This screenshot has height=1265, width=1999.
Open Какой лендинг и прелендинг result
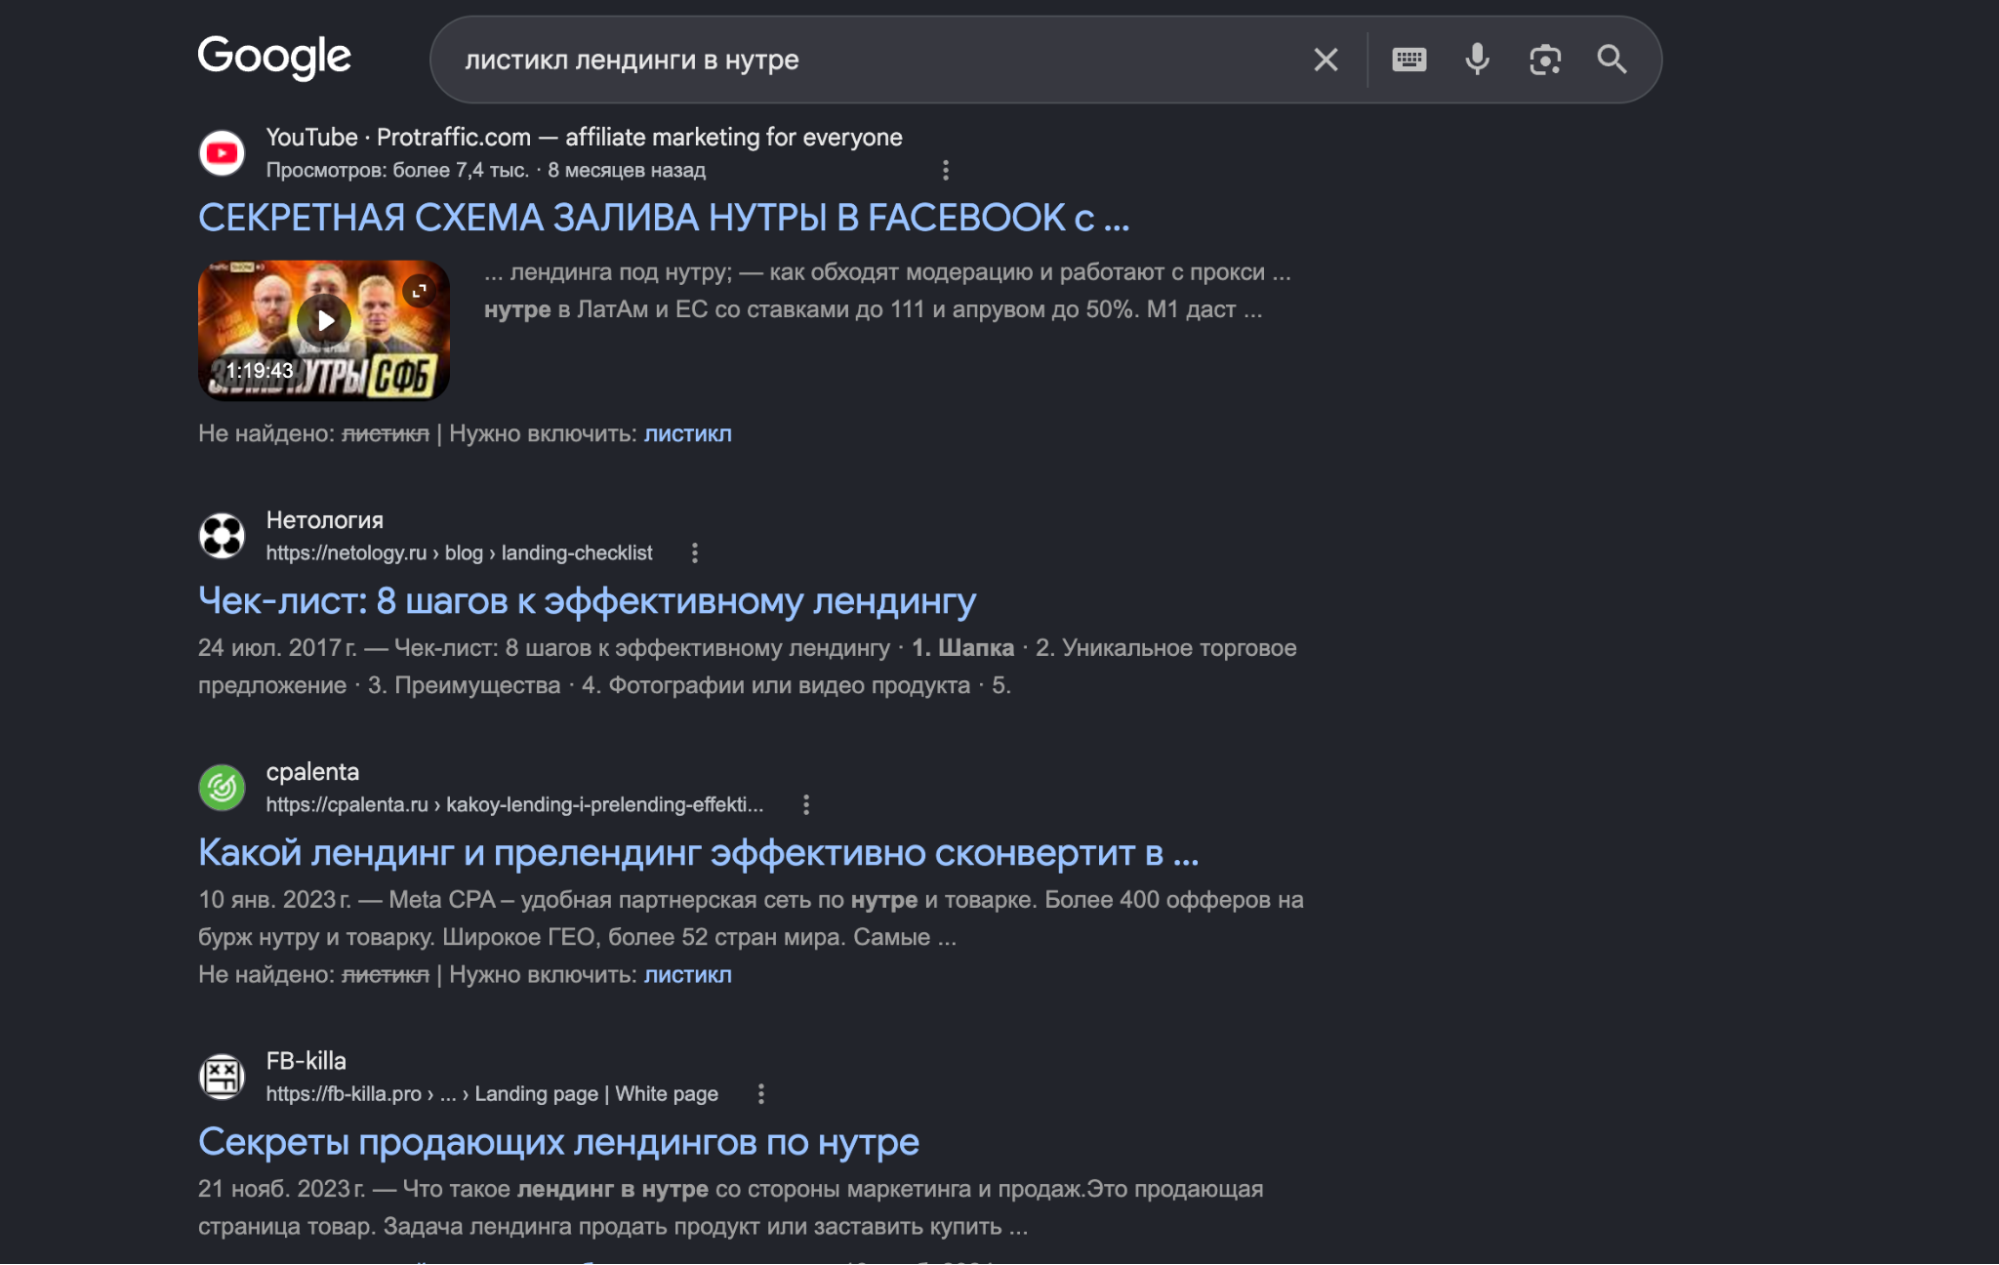click(698, 853)
